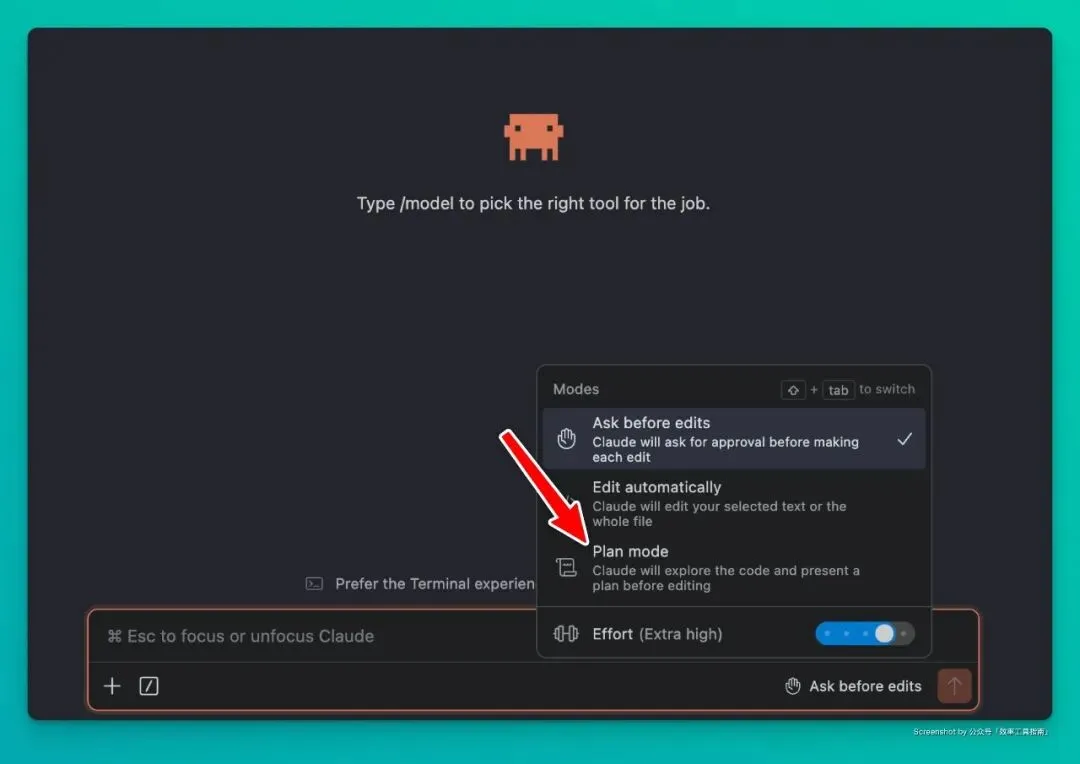Click the checkmark on Ask before edits

904,439
